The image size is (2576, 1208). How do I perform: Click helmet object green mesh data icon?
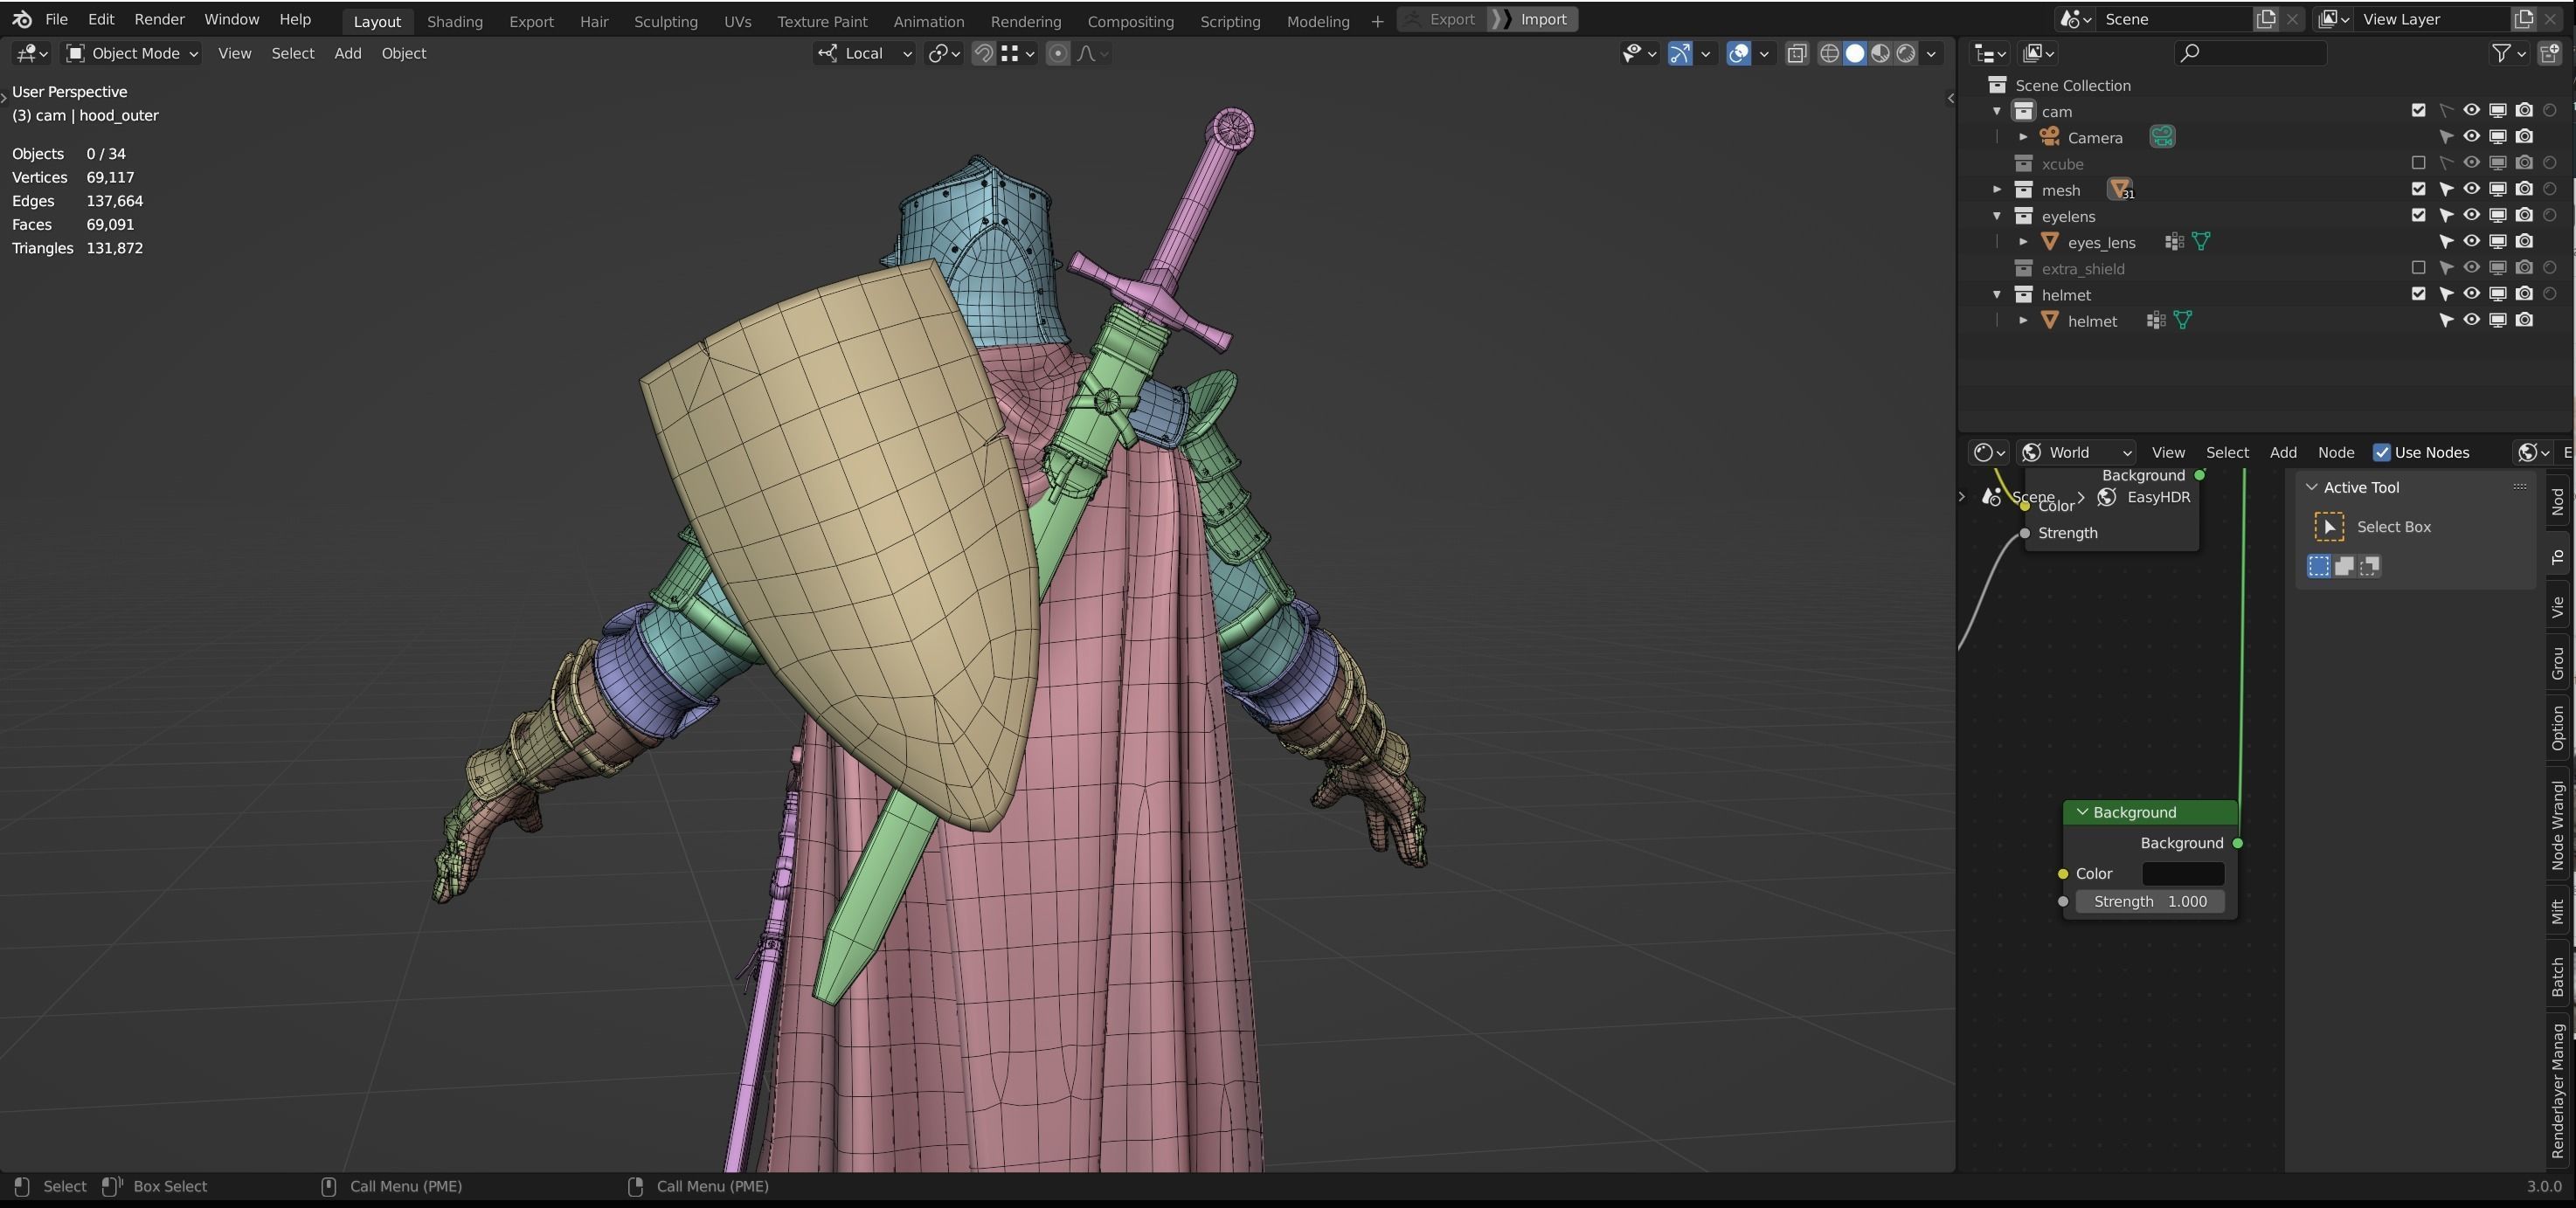click(x=2183, y=320)
